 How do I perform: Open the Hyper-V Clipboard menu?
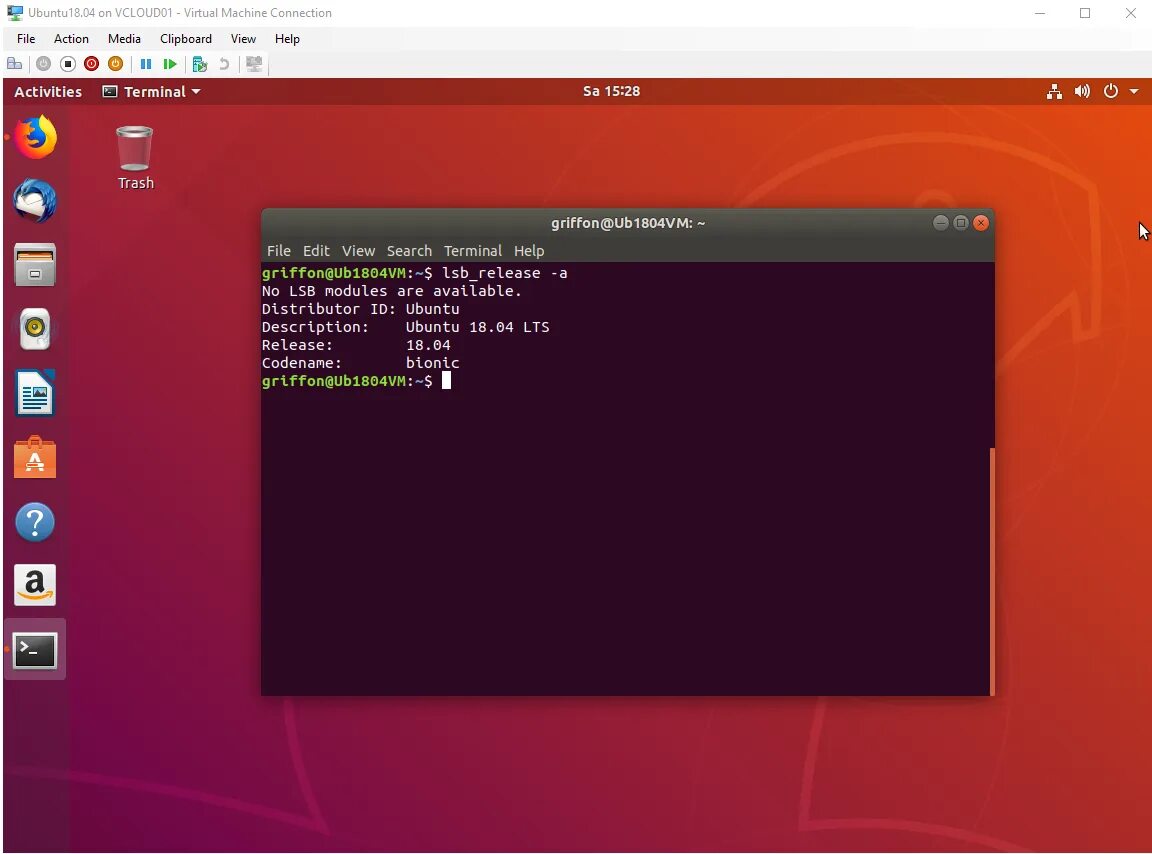point(186,39)
